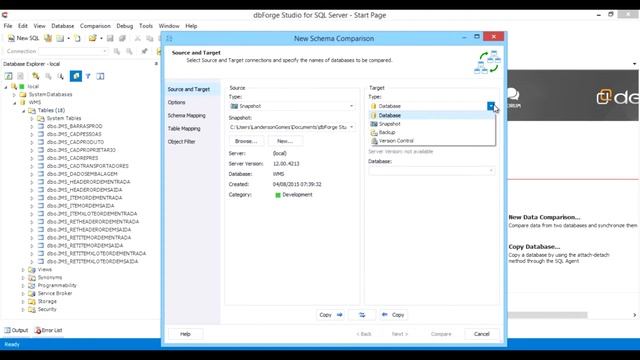Click the Start Page horizontal scrollbar
Image resolution: width=640 pixels, height=360 pixels.
(548, 315)
